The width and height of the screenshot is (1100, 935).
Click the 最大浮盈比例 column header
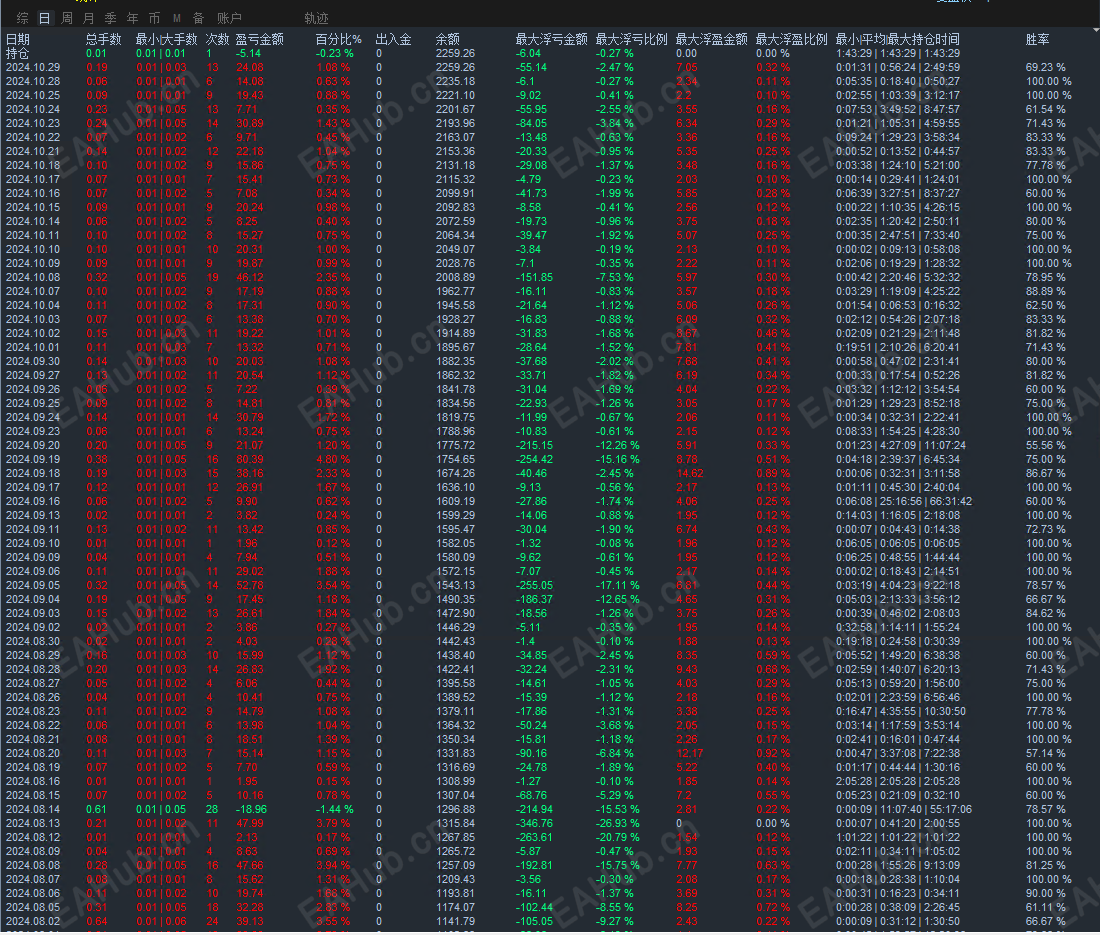tap(791, 39)
